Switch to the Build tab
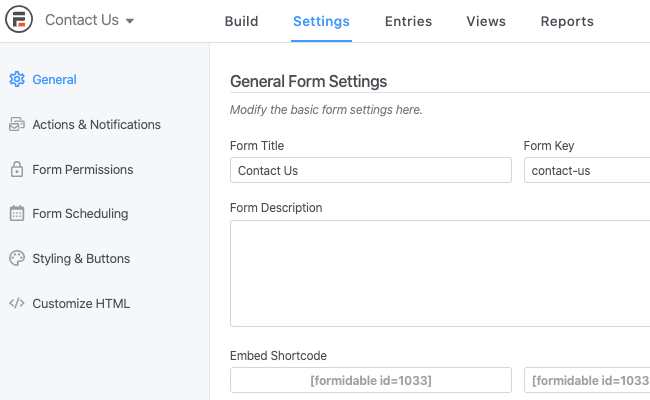Screen dimensions: 650x400 (x=241, y=21)
